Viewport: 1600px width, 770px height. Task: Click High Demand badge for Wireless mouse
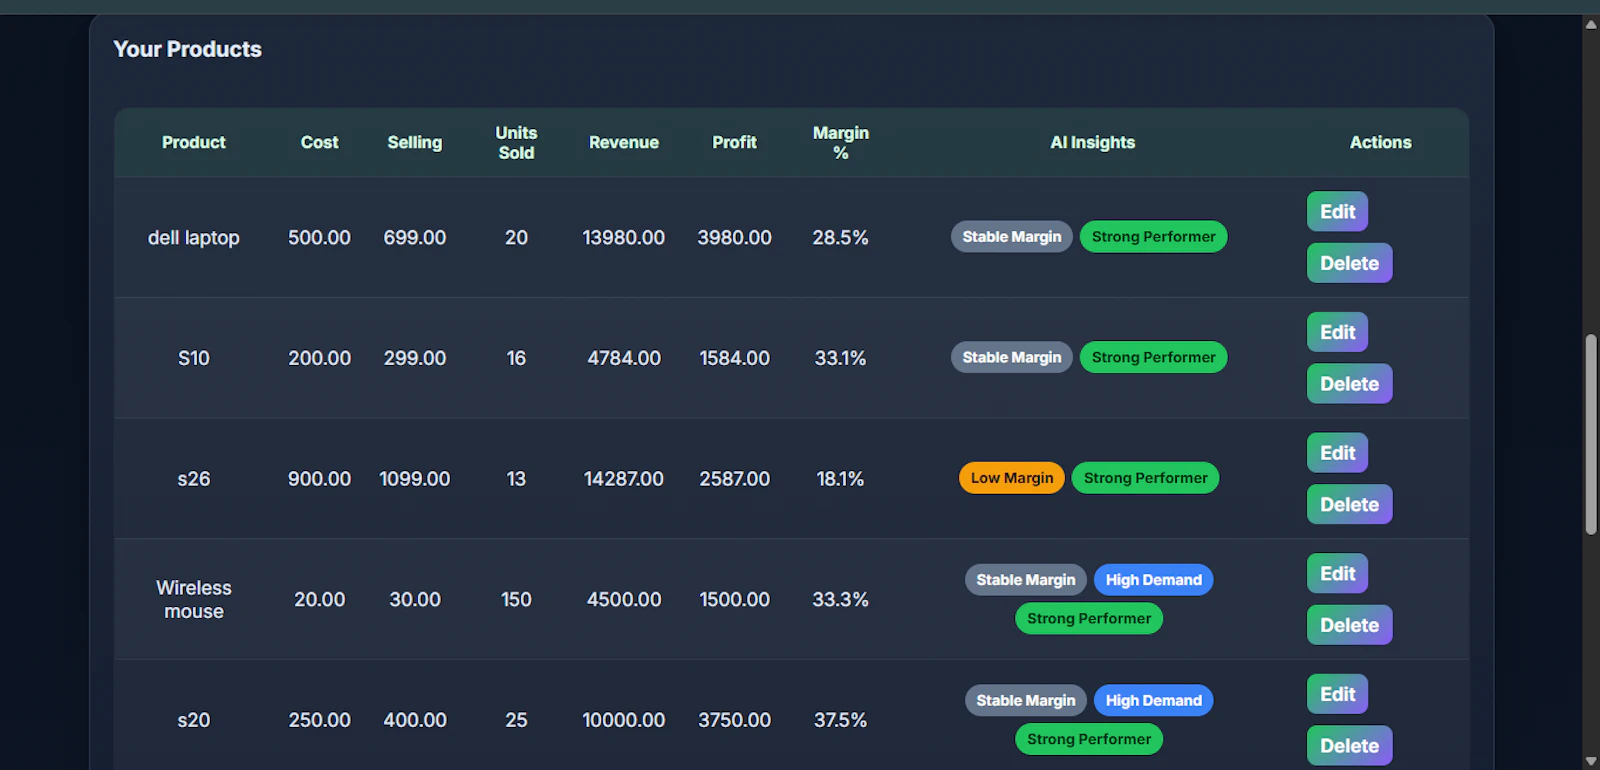click(x=1154, y=580)
